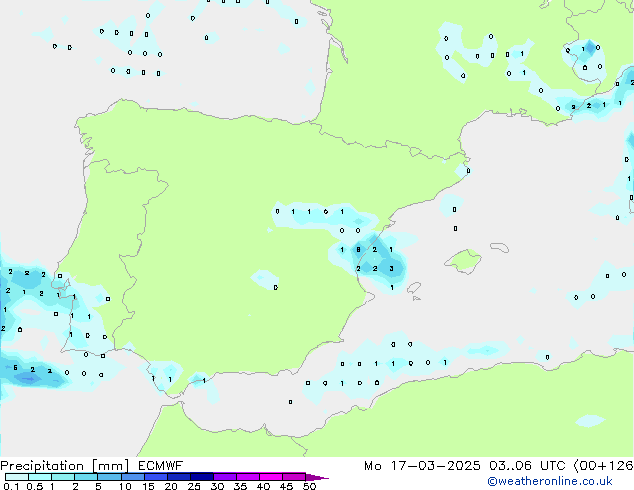Click the legend label "25"

click(x=194, y=486)
